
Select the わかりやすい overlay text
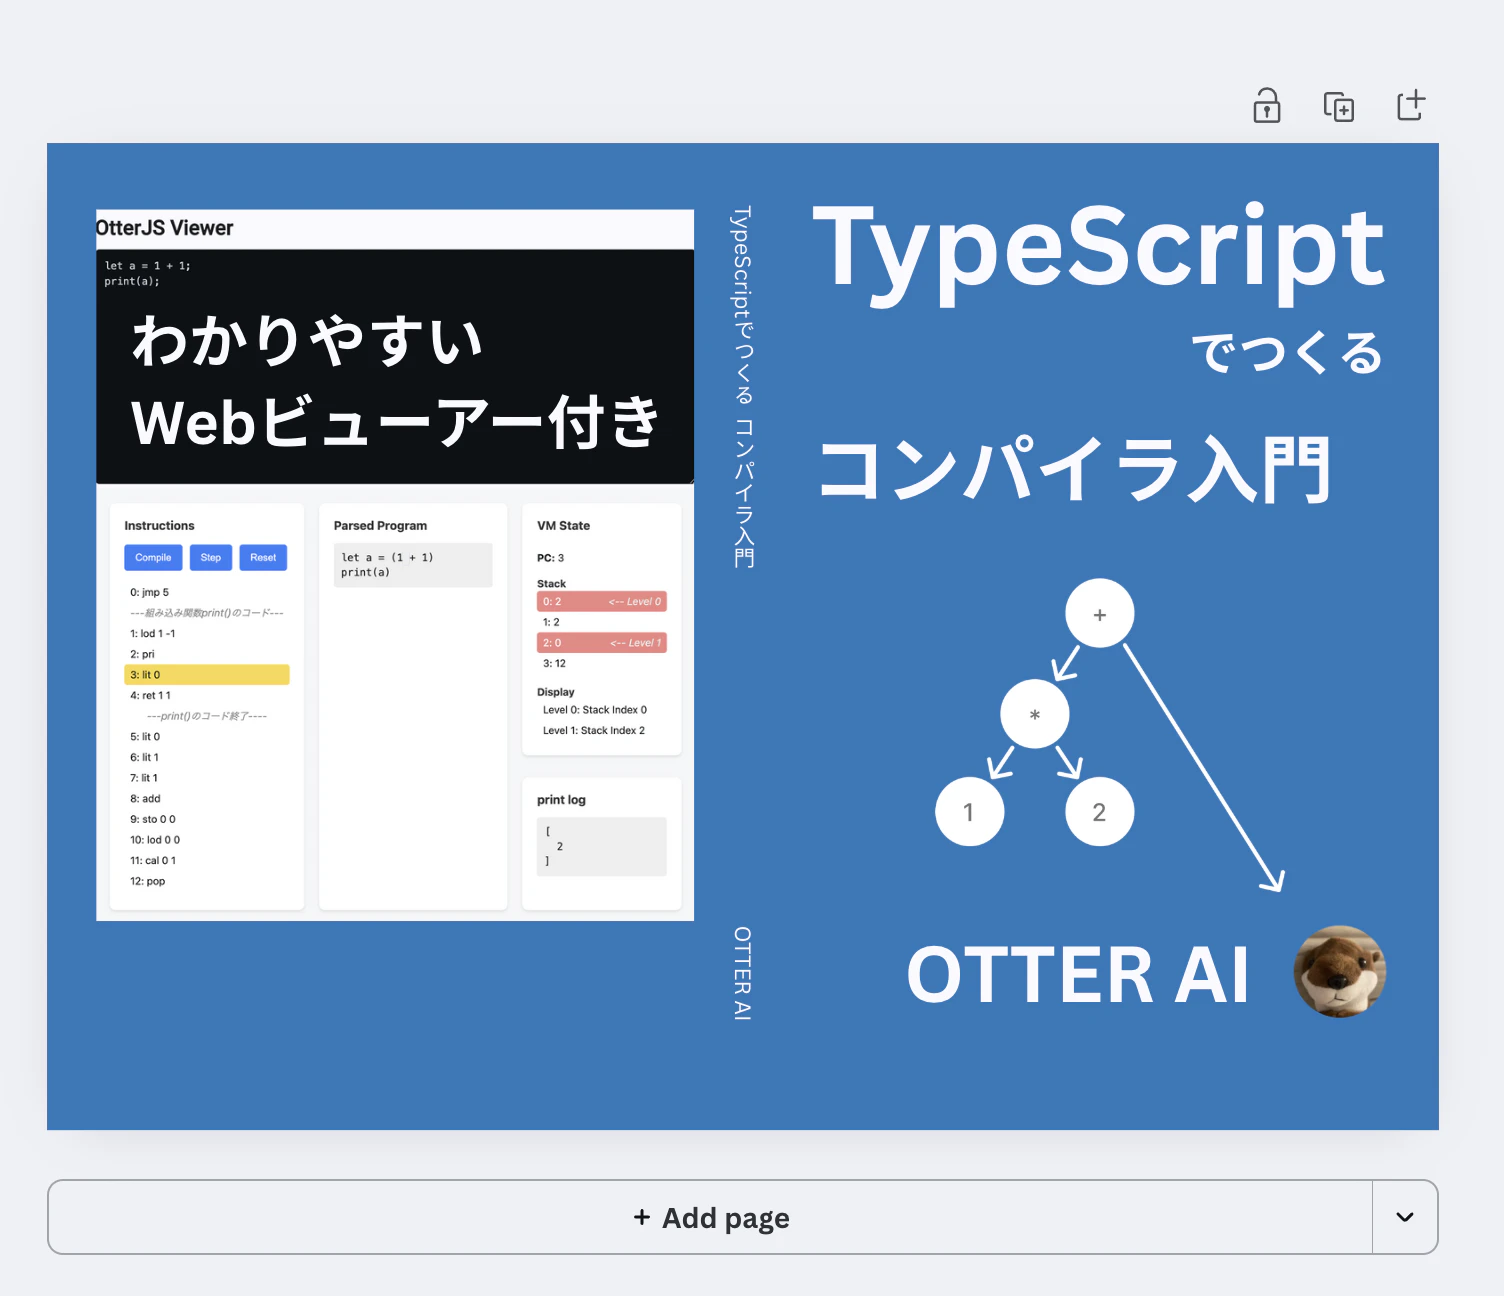click(x=308, y=340)
